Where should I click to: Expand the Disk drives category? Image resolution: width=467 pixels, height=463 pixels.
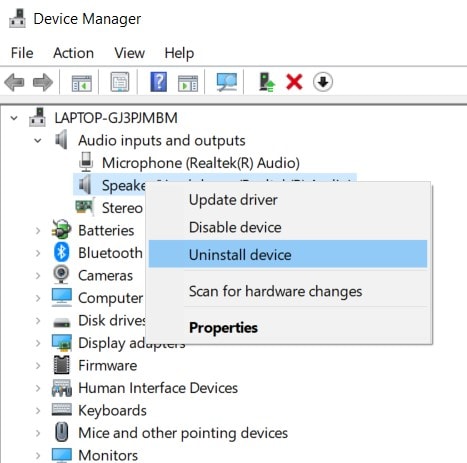tap(38, 320)
